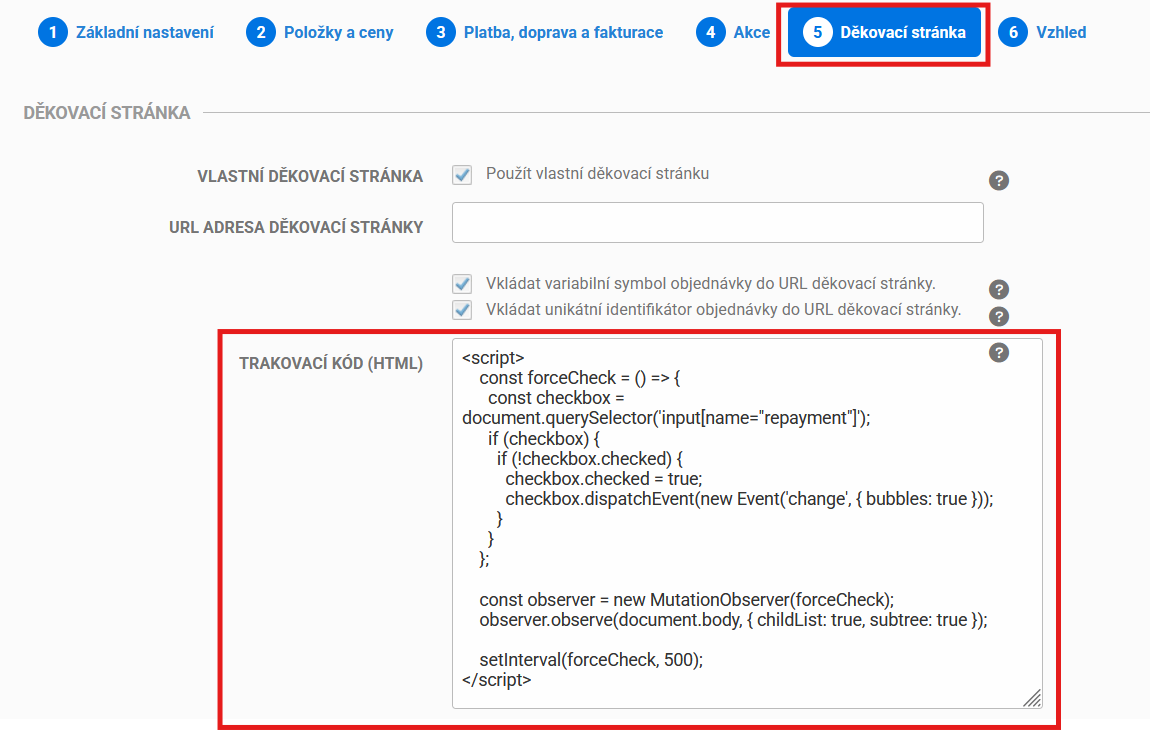Open help icon for variabilní symbol option
Viewport: 1150px width, 731px height.
click(998, 289)
